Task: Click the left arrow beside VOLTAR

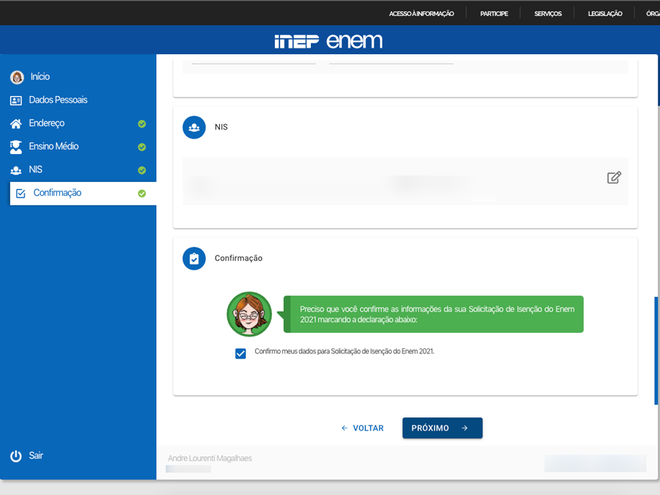Action: (x=344, y=428)
